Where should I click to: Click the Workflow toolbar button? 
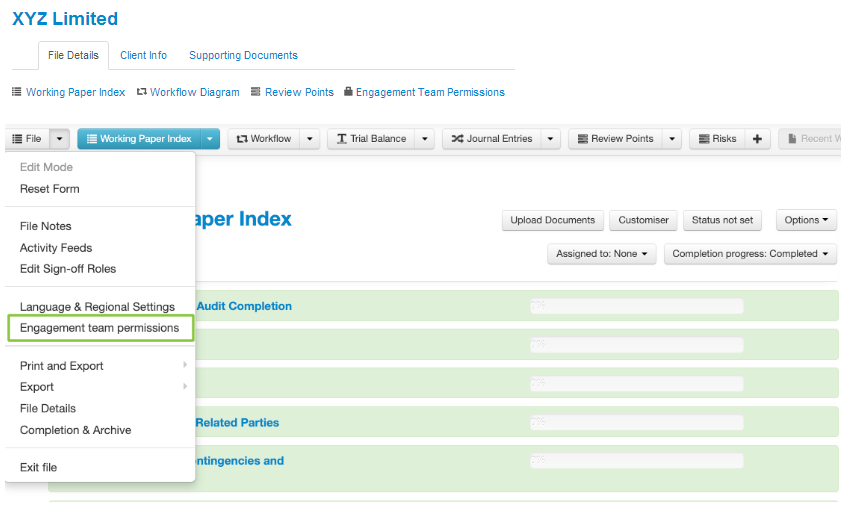pos(264,139)
